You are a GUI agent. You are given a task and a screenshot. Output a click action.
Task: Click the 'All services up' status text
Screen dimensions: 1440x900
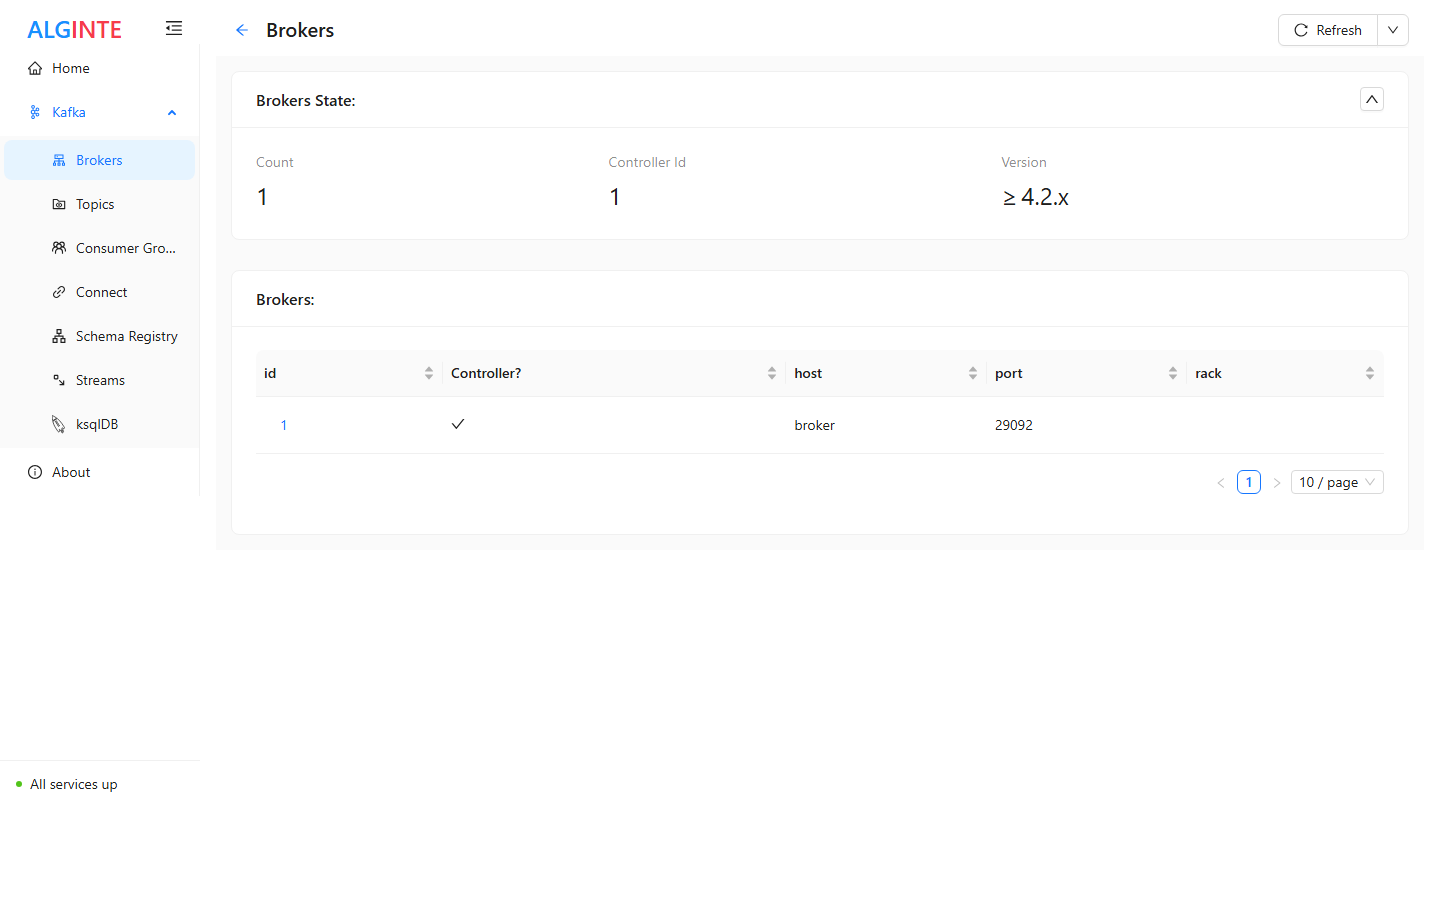coord(74,784)
